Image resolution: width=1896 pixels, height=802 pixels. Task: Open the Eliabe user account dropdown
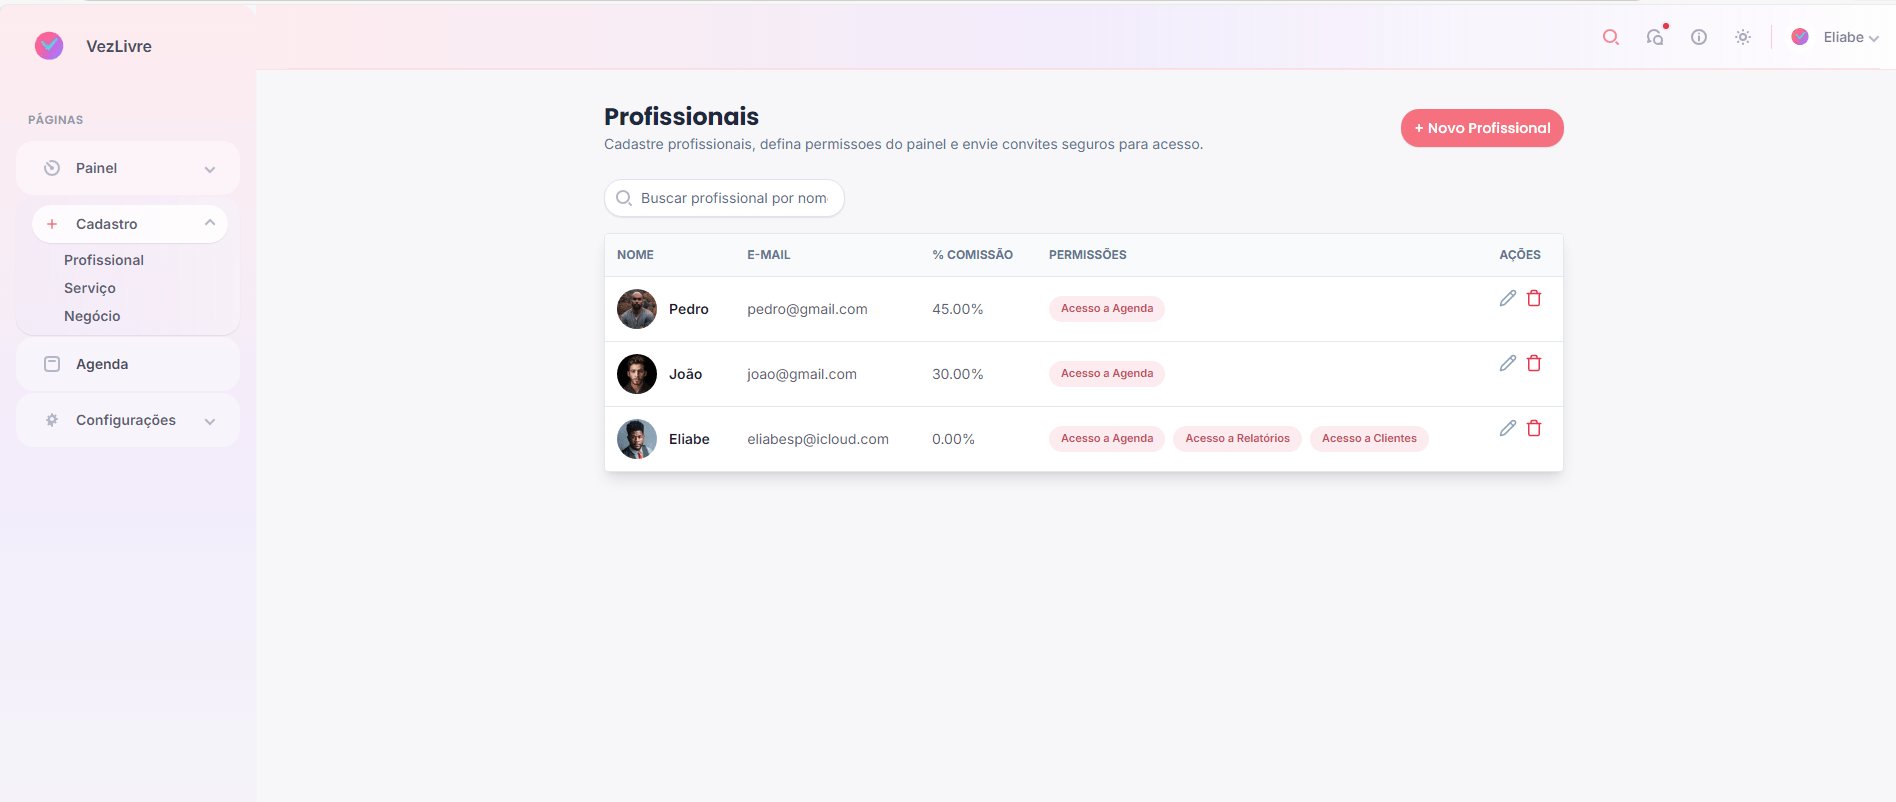click(x=1838, y=37)
